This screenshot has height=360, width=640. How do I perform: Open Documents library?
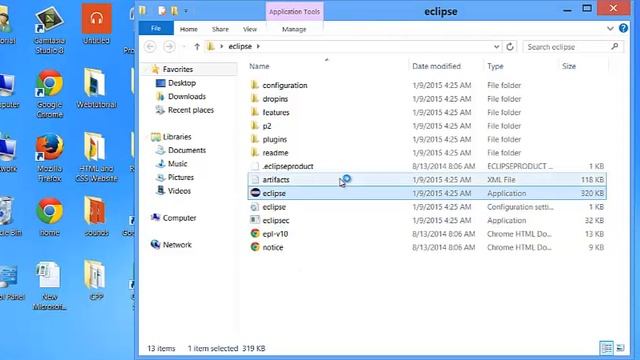pyautogui.click(x=187, y=150)
